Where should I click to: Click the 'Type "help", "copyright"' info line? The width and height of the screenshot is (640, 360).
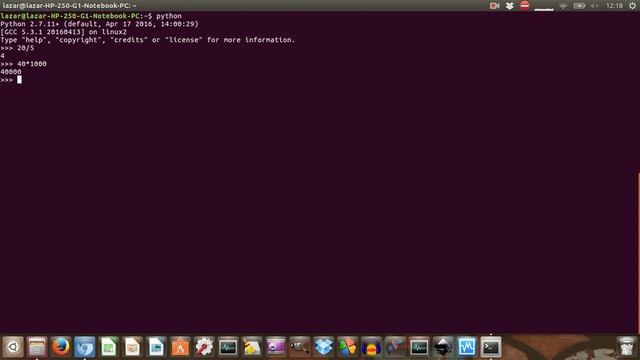(148, 40)
